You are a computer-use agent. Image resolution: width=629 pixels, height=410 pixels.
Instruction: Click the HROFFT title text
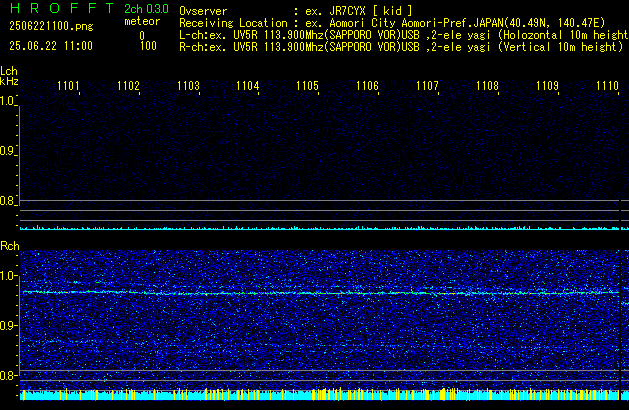coord(62,8)
